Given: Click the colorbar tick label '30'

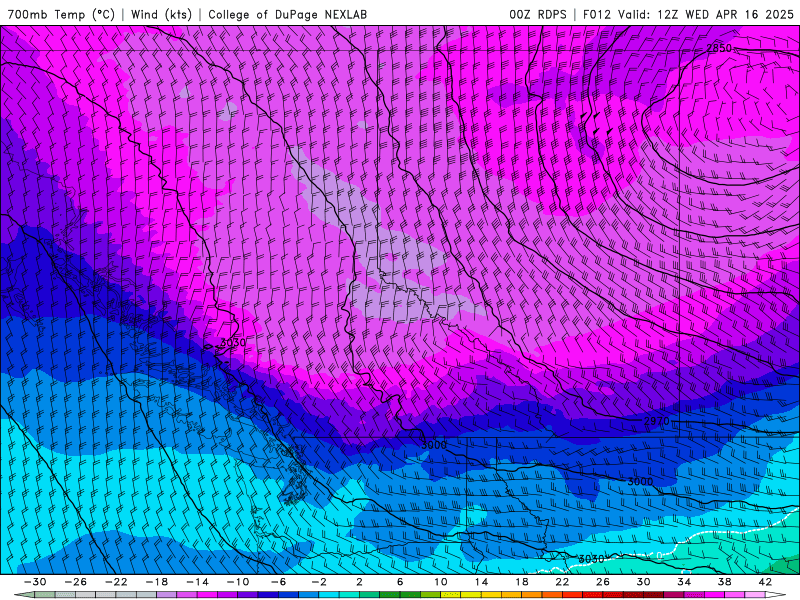Looking at the screenshot, I should click(643, 582).
